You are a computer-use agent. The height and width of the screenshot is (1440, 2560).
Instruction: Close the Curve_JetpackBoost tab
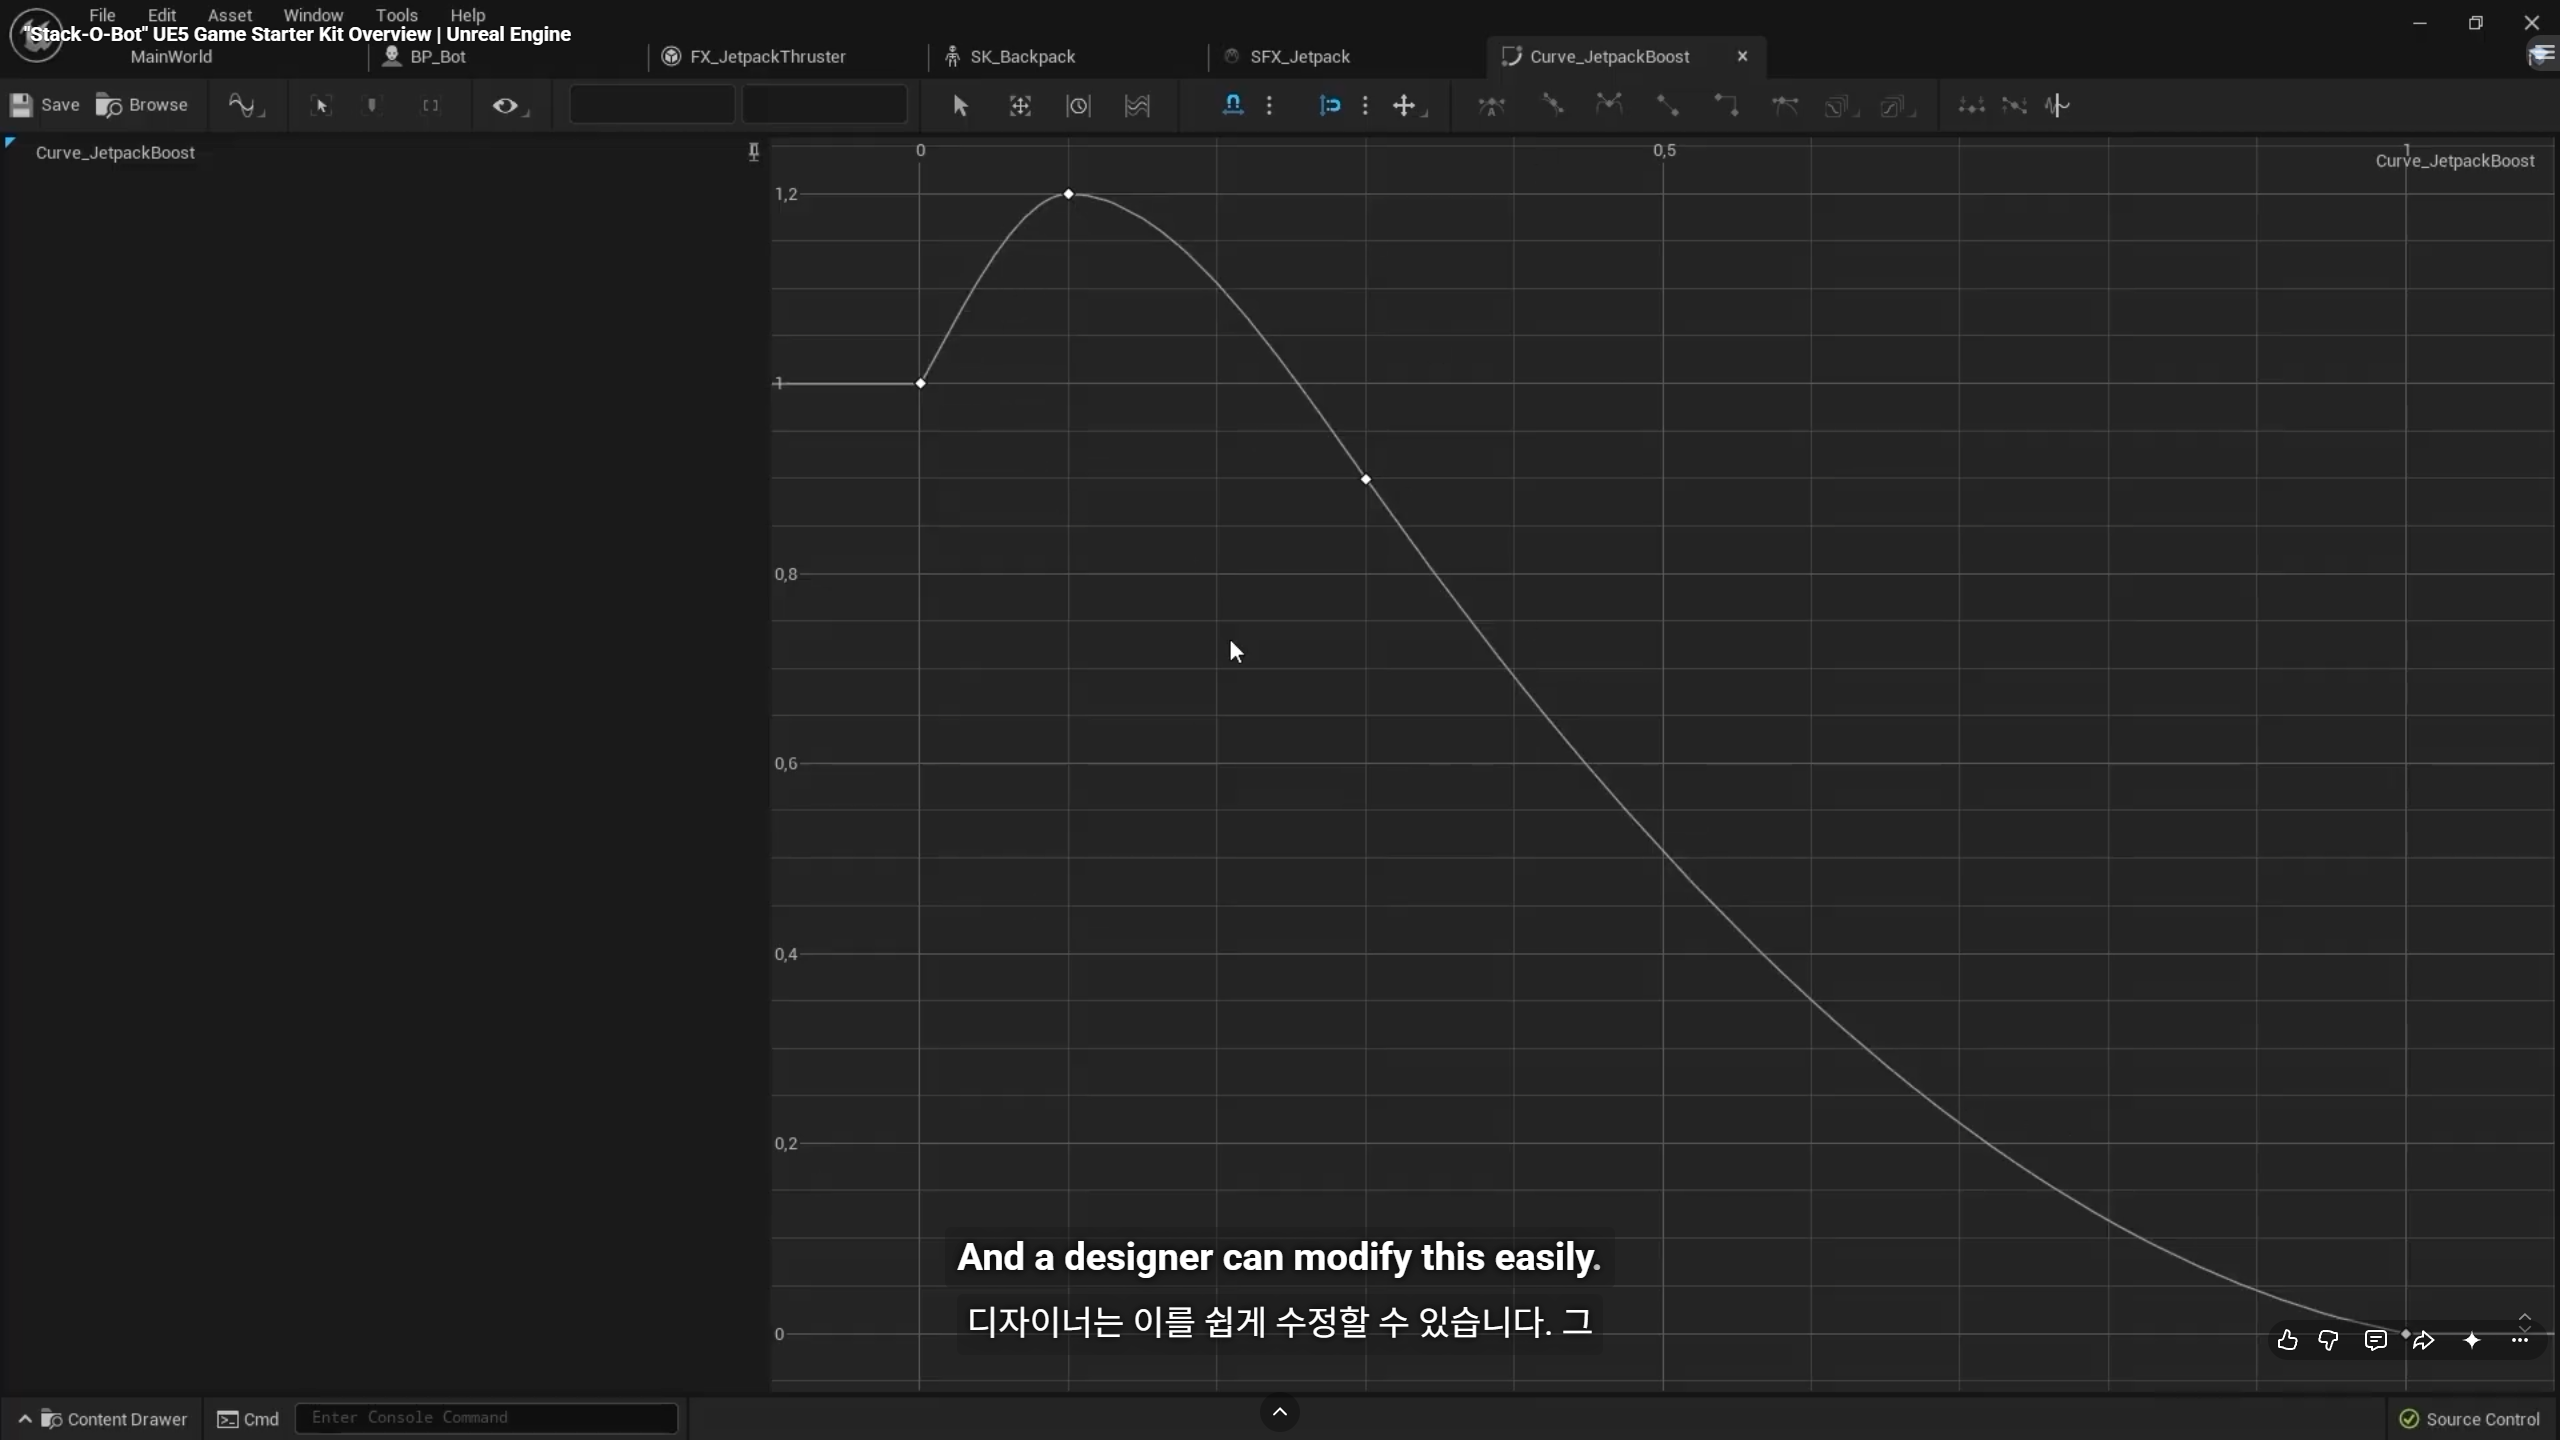1742,56
